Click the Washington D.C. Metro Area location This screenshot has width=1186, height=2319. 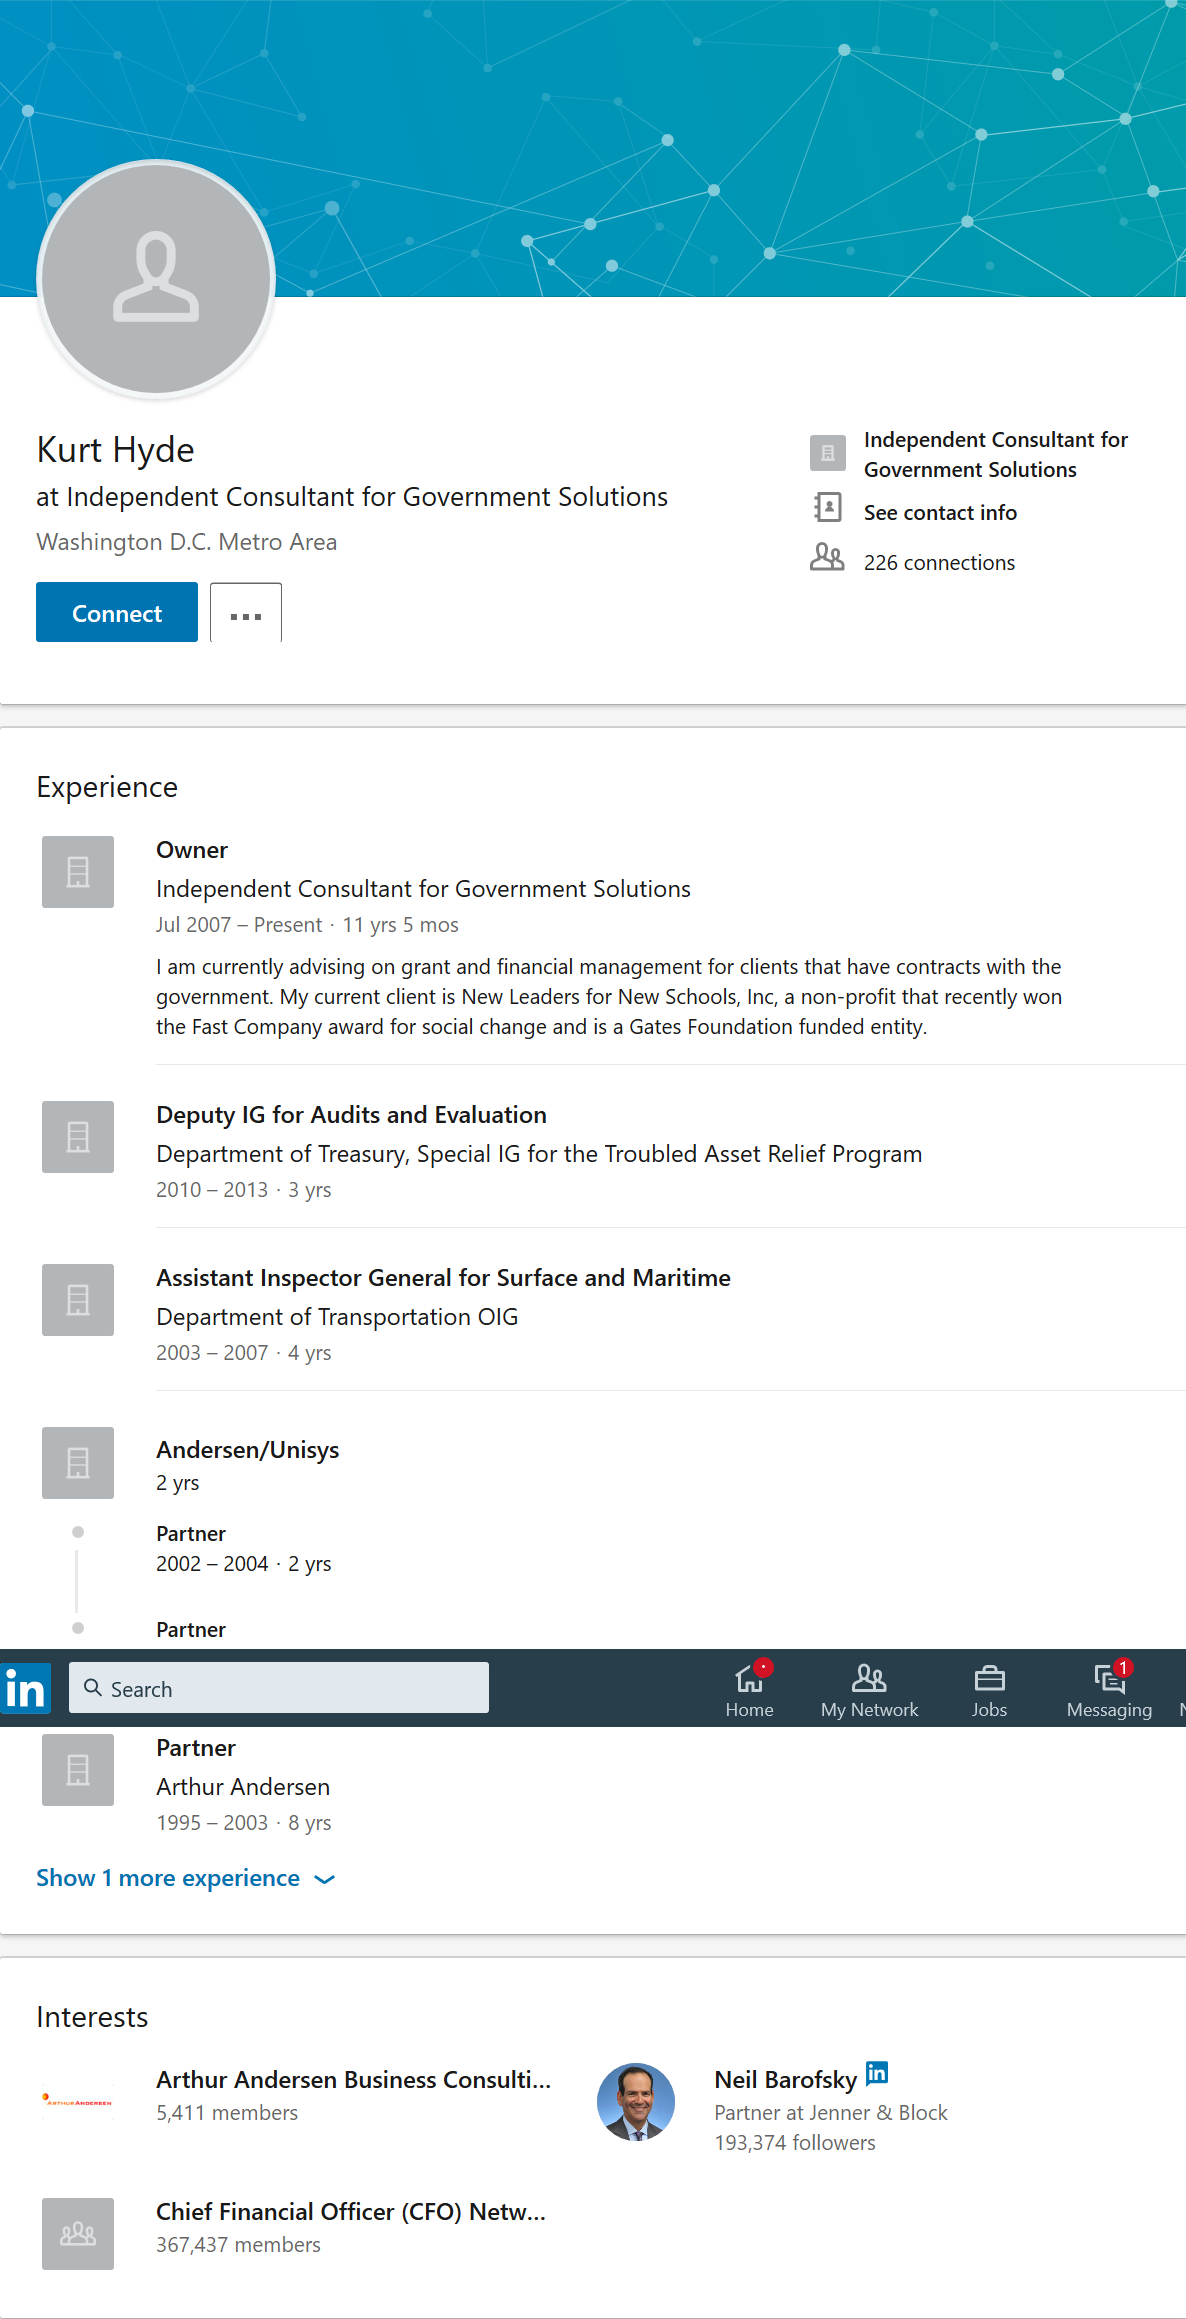(187, 541)
